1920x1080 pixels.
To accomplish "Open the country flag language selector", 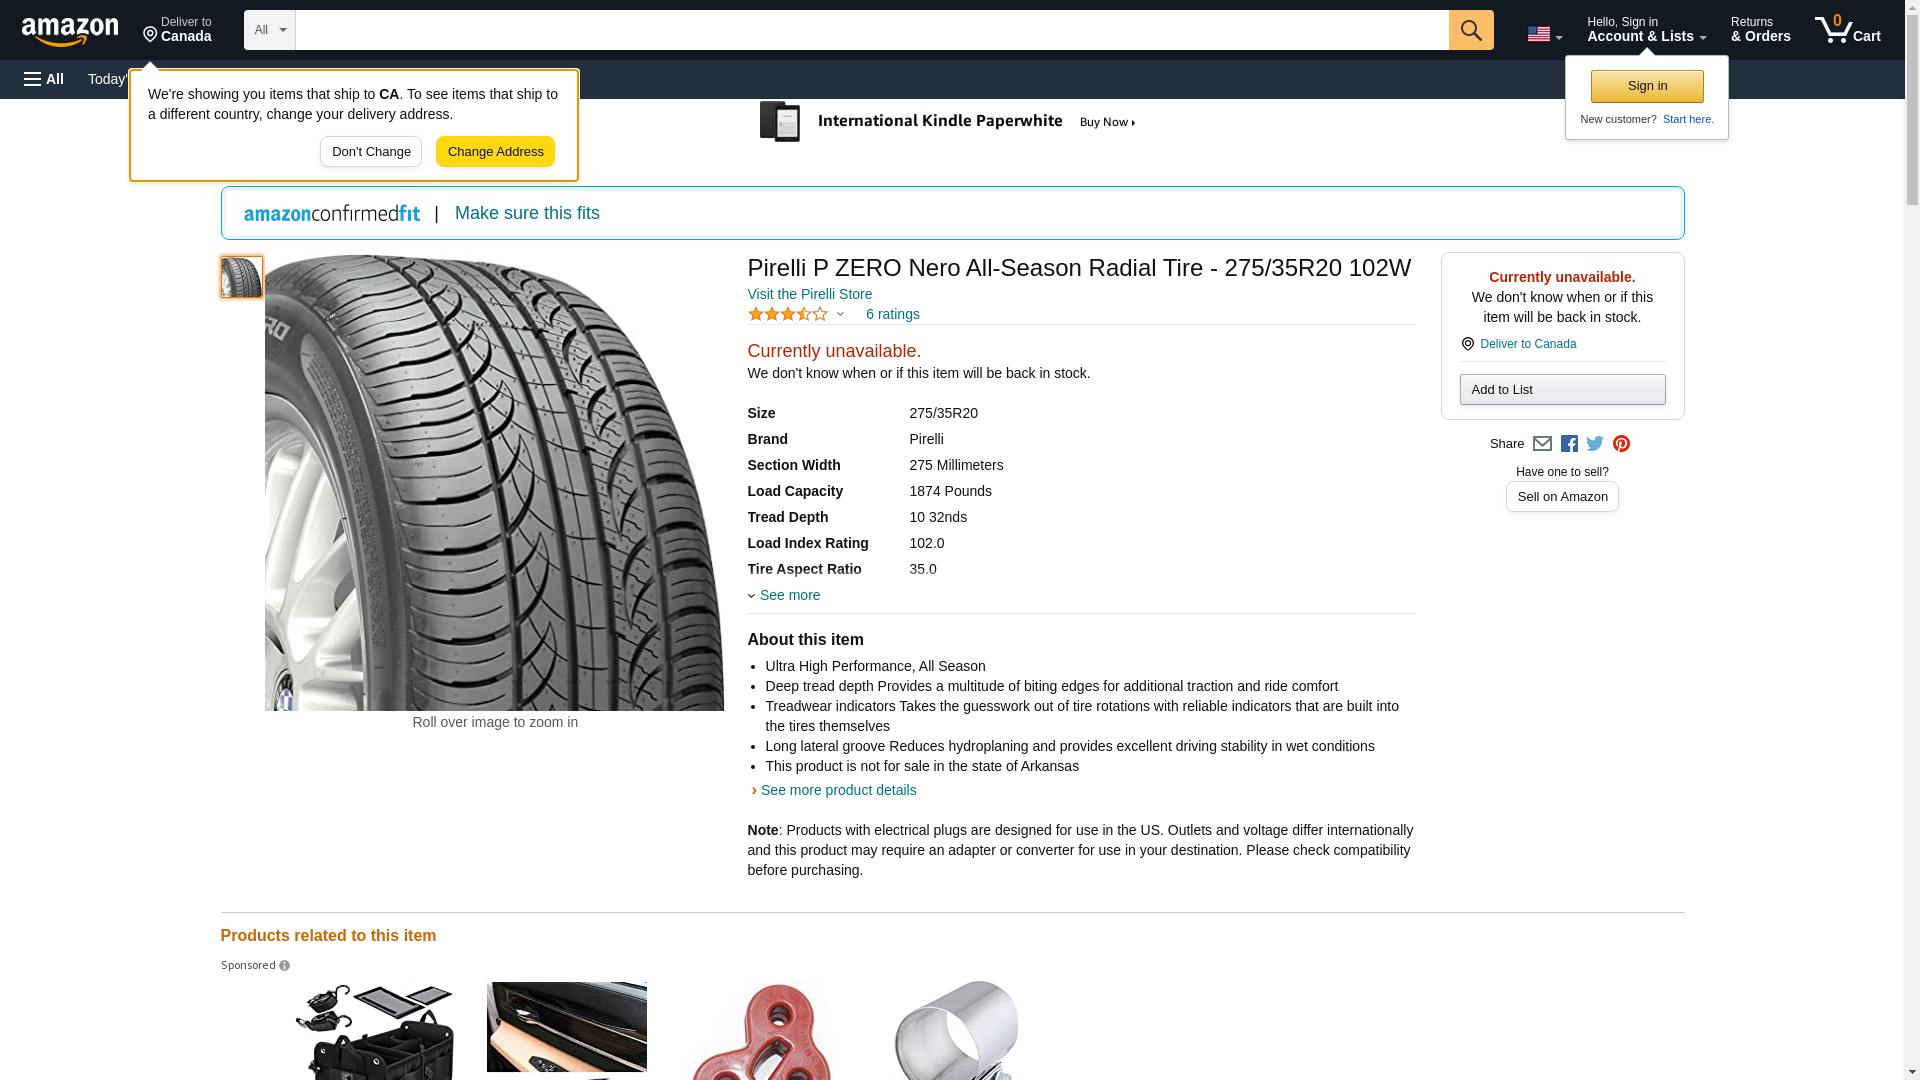I will [1544, 34].
